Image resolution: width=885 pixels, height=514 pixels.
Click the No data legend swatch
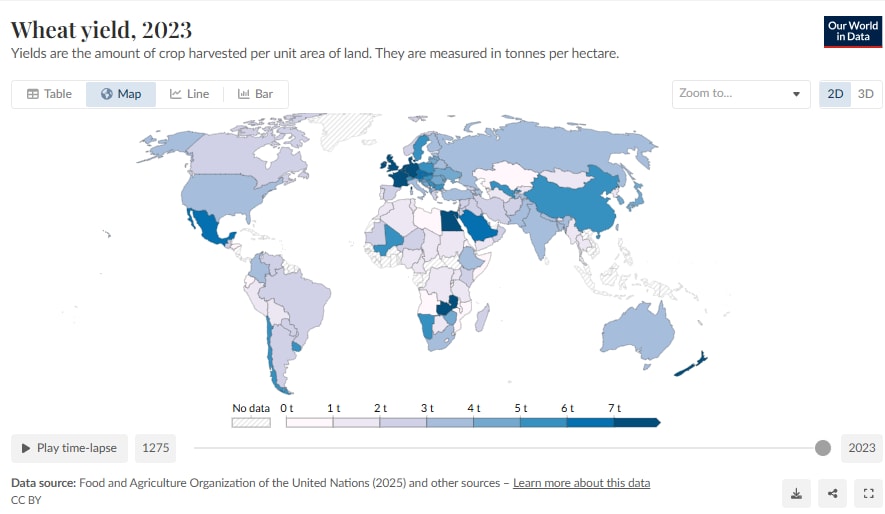pyautogui.click(x=251, y=422)
